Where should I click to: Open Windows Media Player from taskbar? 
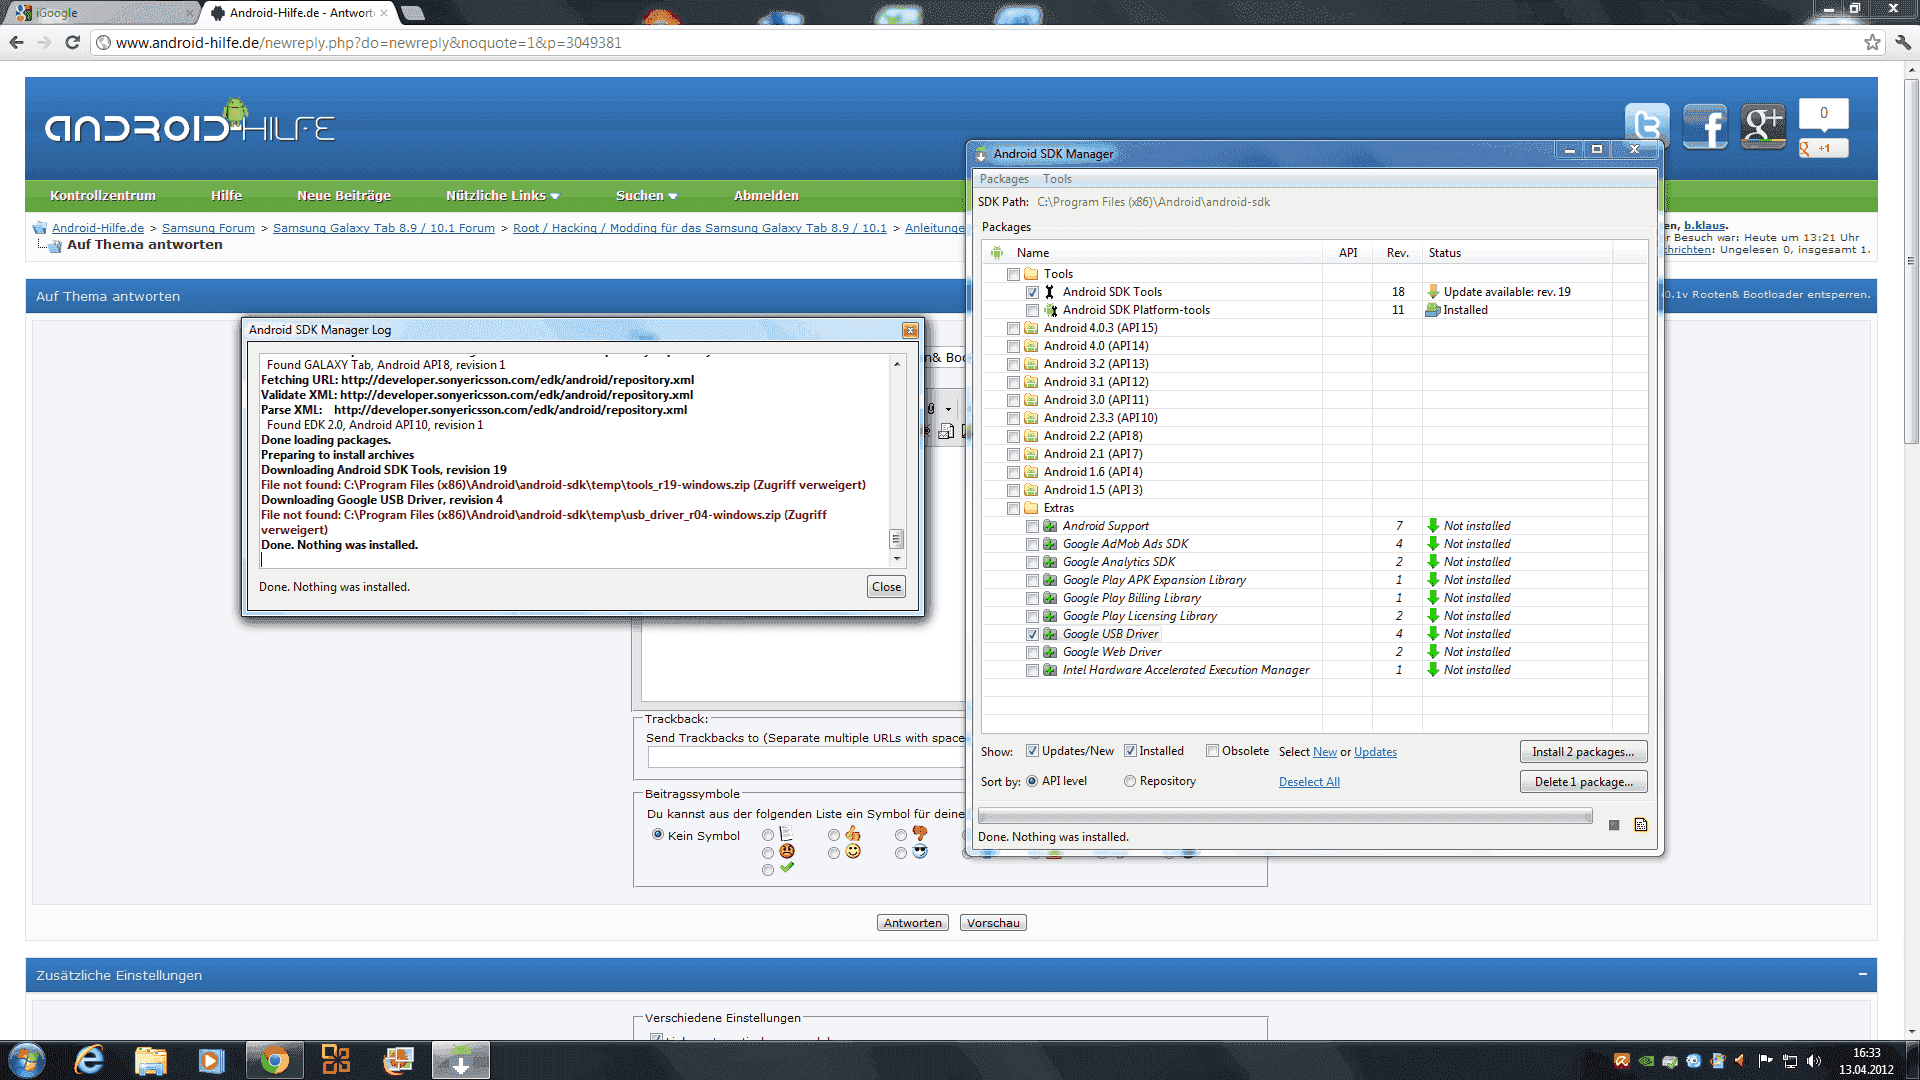(x=212, y=1060)
